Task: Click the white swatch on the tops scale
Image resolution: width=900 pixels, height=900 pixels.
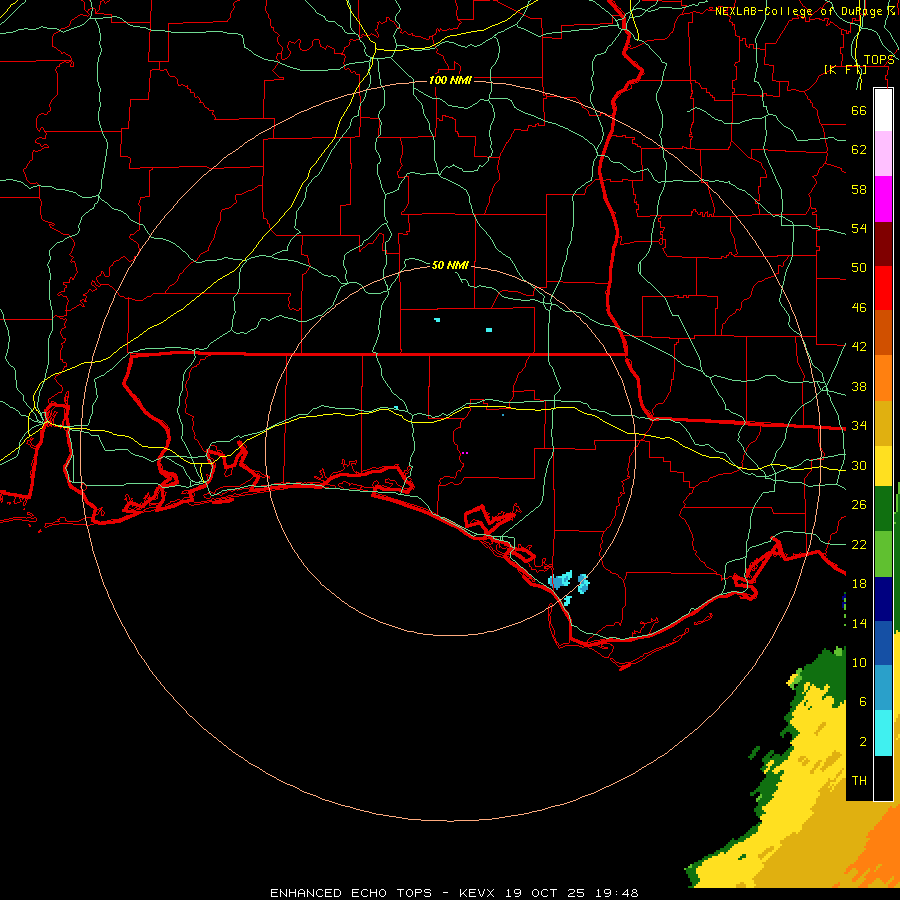Action: (883, 110)
